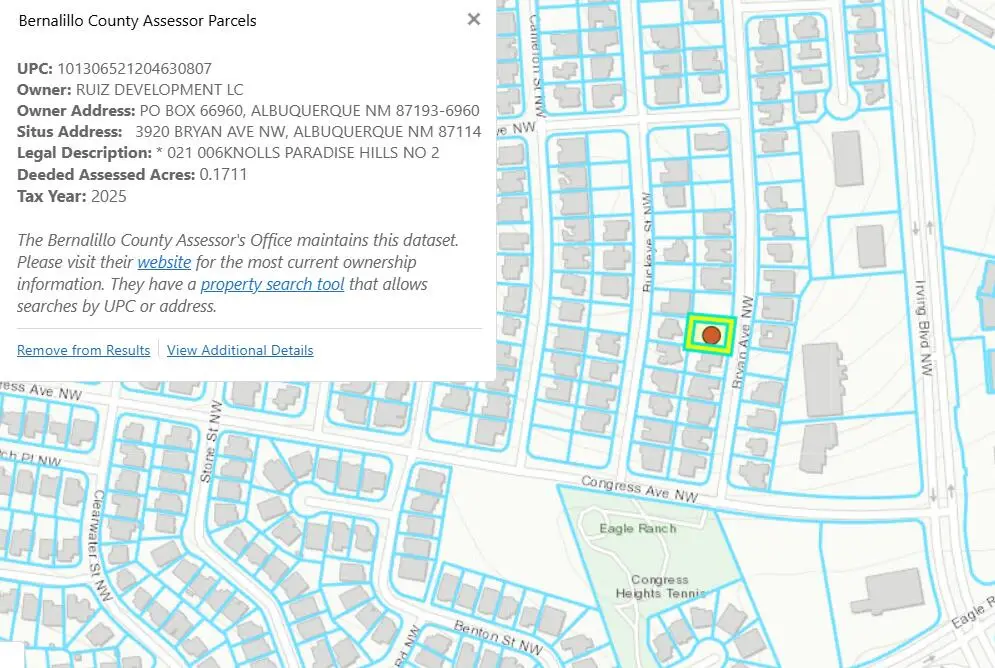Image resolution: width=995 pixels, height=668 pixels.
Task: Click the Eagle Ranch park label
Action: tap(630, 528)
